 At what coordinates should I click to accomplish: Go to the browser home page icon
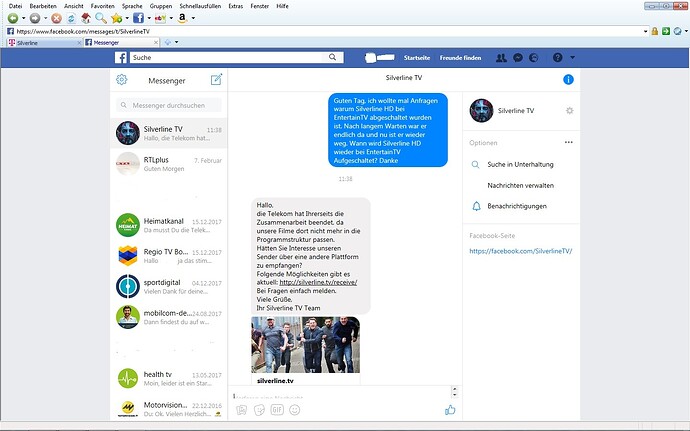click(86, 18)
